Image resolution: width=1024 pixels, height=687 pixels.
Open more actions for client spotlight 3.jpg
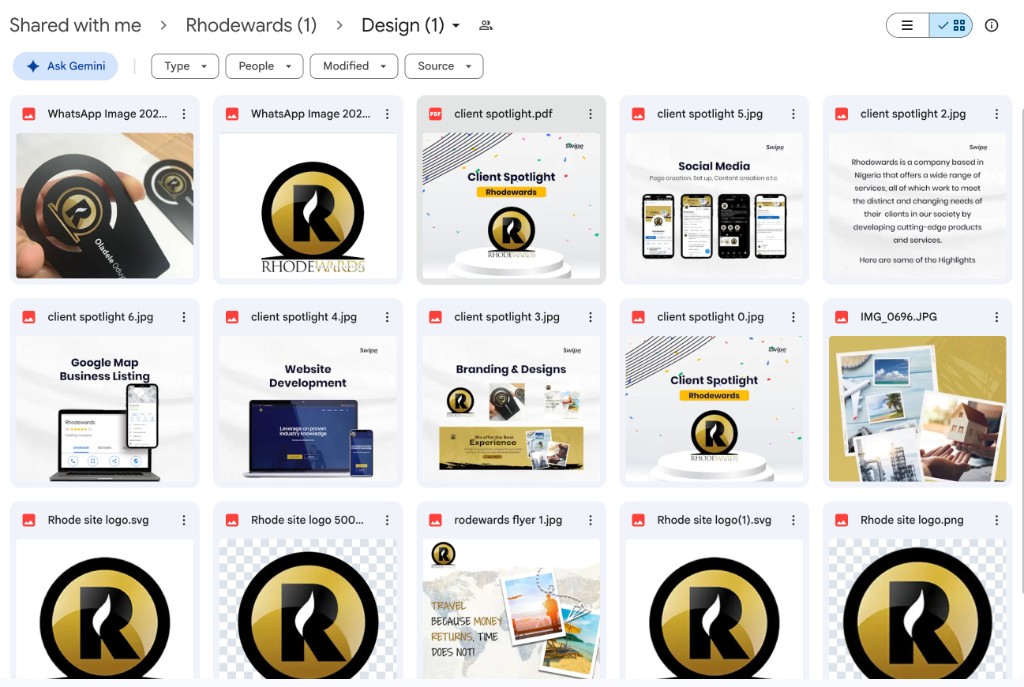(590, 317)
